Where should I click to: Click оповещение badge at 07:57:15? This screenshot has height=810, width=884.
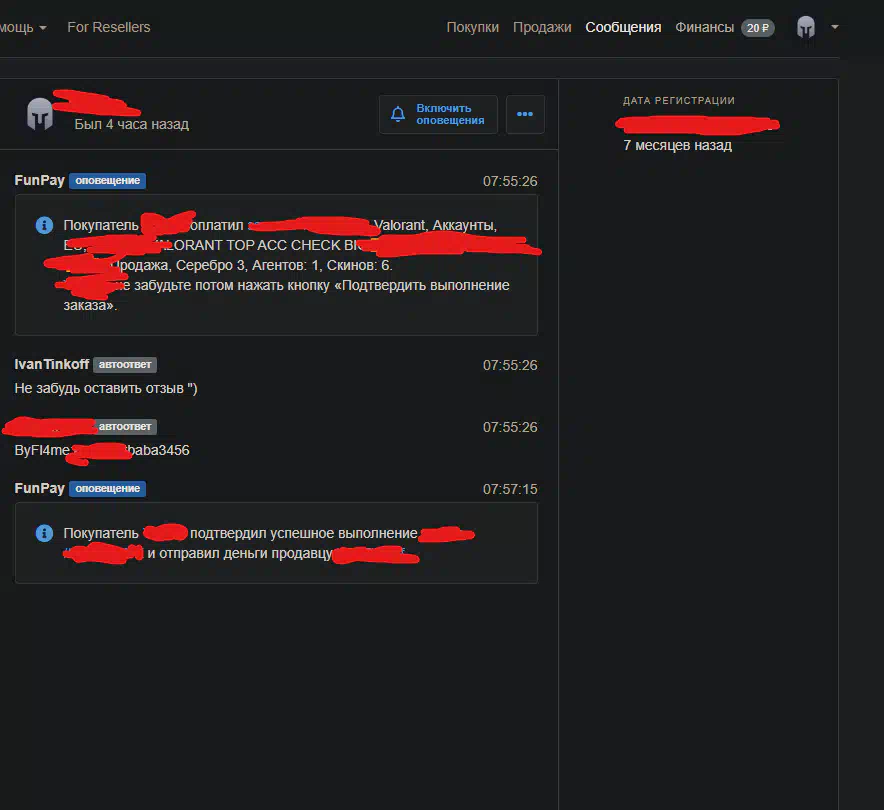pyautogui.click(x=108, y=488)
